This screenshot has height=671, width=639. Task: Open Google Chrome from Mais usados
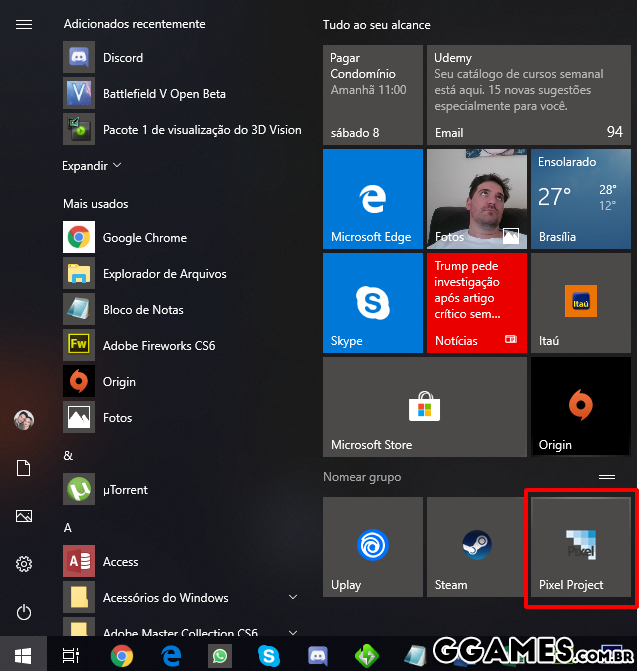[182, 237]
